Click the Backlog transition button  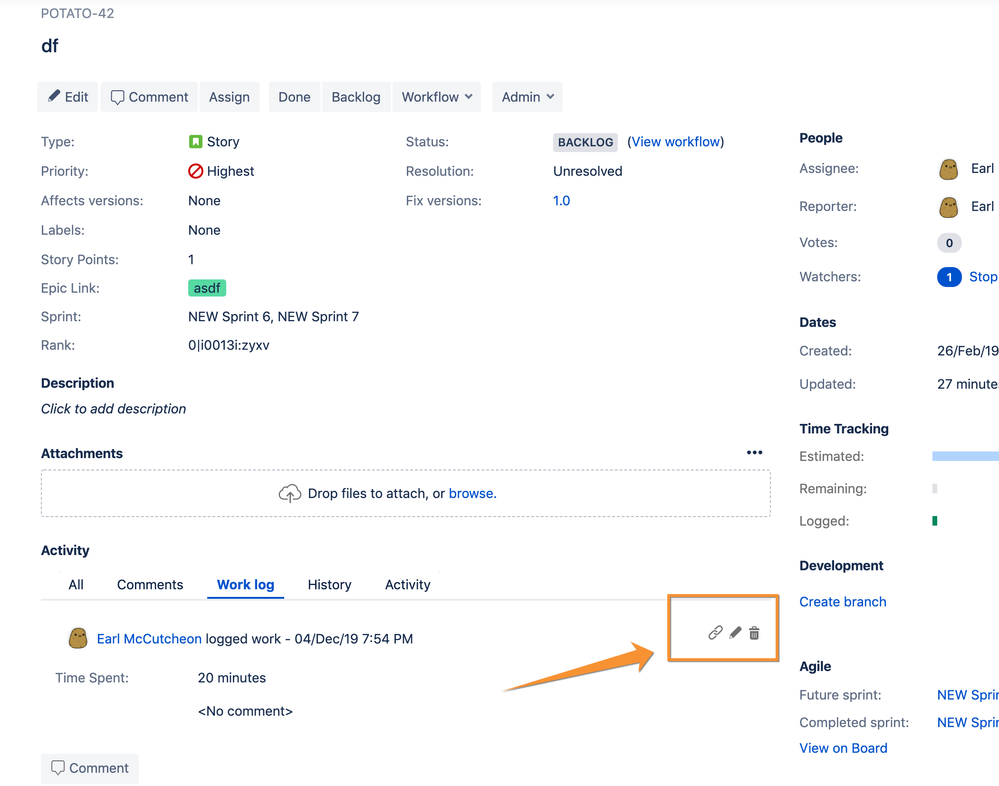point(356,97)
